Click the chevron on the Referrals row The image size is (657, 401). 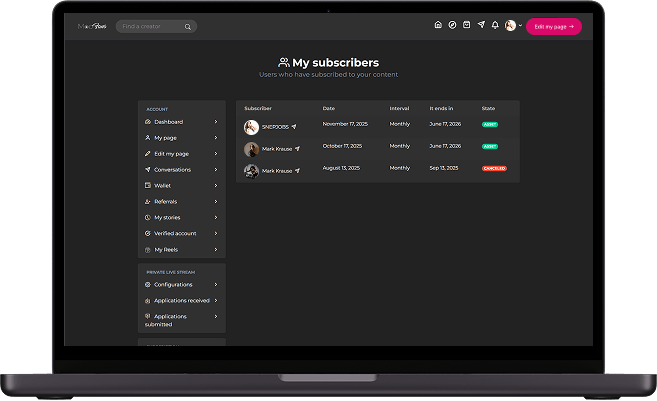pos(216,202)
